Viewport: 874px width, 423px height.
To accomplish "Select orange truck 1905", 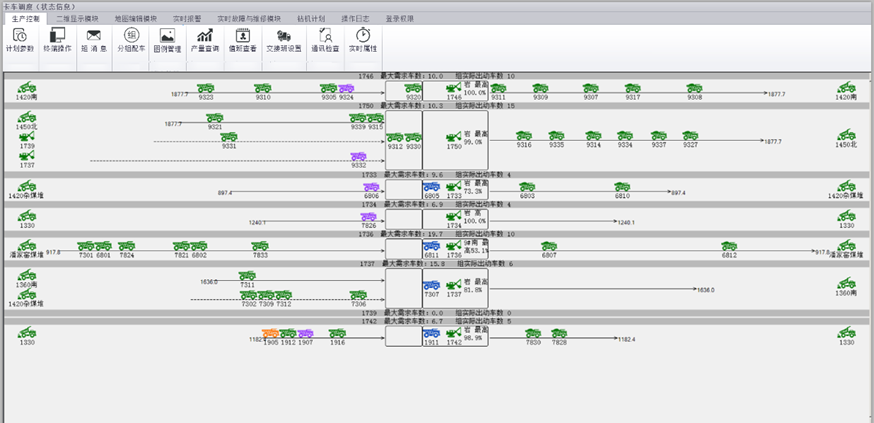I will (x=270, y=334).
